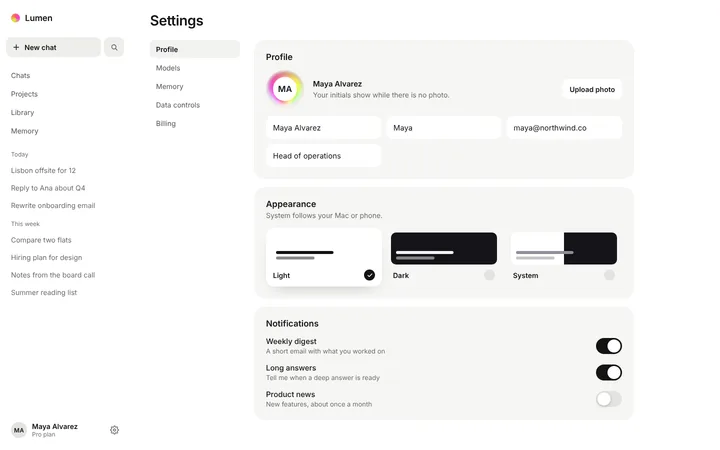Open settings gear next to Maya Alvarez
This screenshot has height=450, width=720.
pos(114,430)
